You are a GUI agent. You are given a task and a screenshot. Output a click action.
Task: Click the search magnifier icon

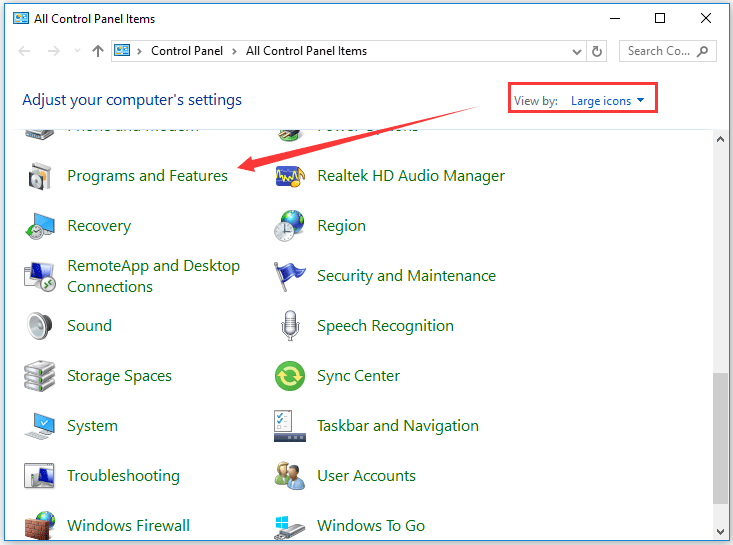(x=703, y=51)
